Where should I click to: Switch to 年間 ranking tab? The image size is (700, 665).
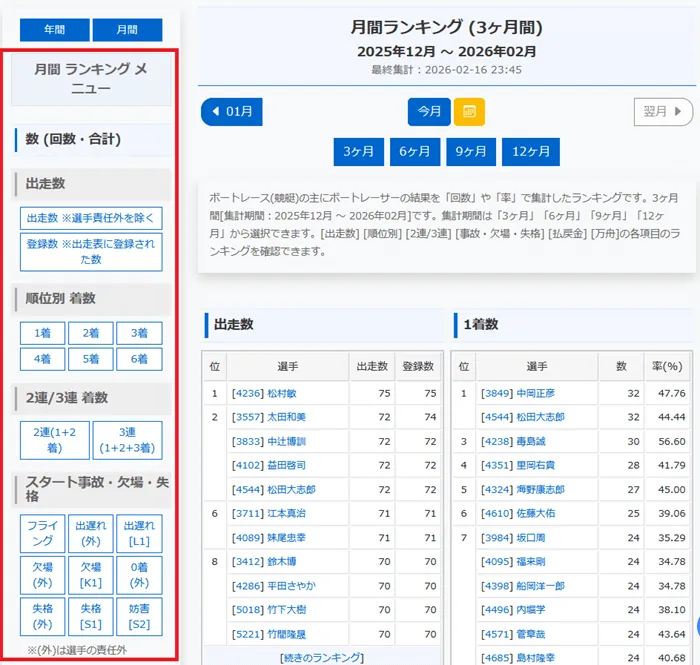54,30
